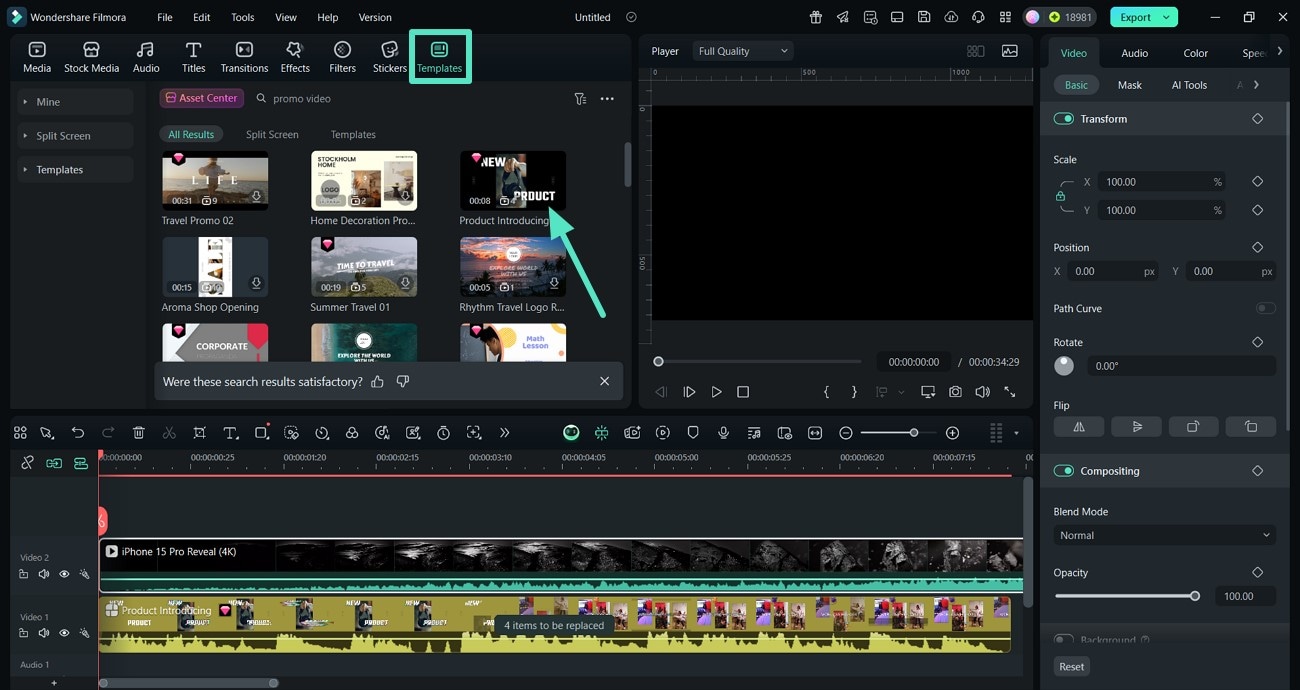Zoom in timeline with plus button

[952, 433]
